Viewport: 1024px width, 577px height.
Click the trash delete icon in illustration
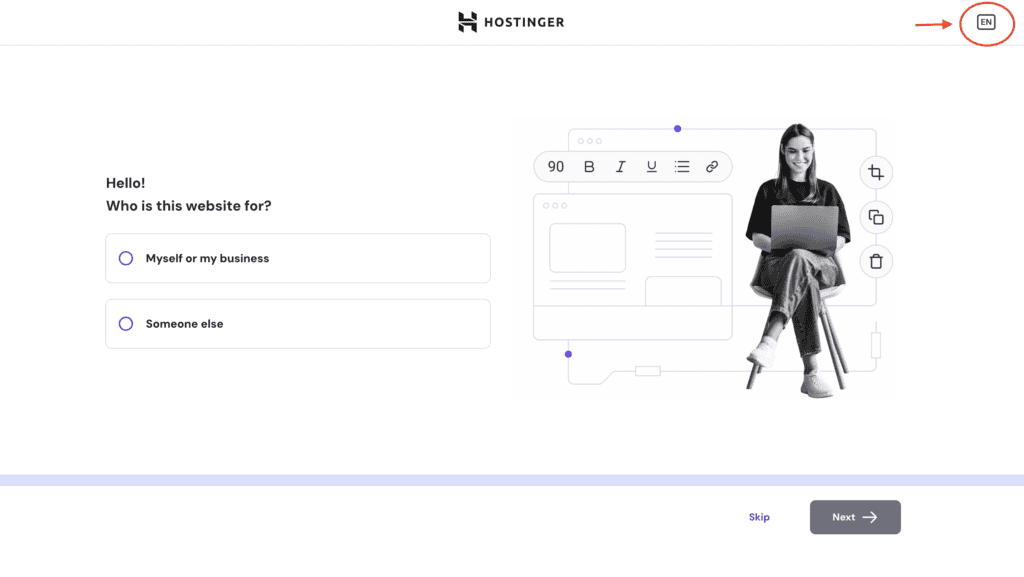pos(876,262)
